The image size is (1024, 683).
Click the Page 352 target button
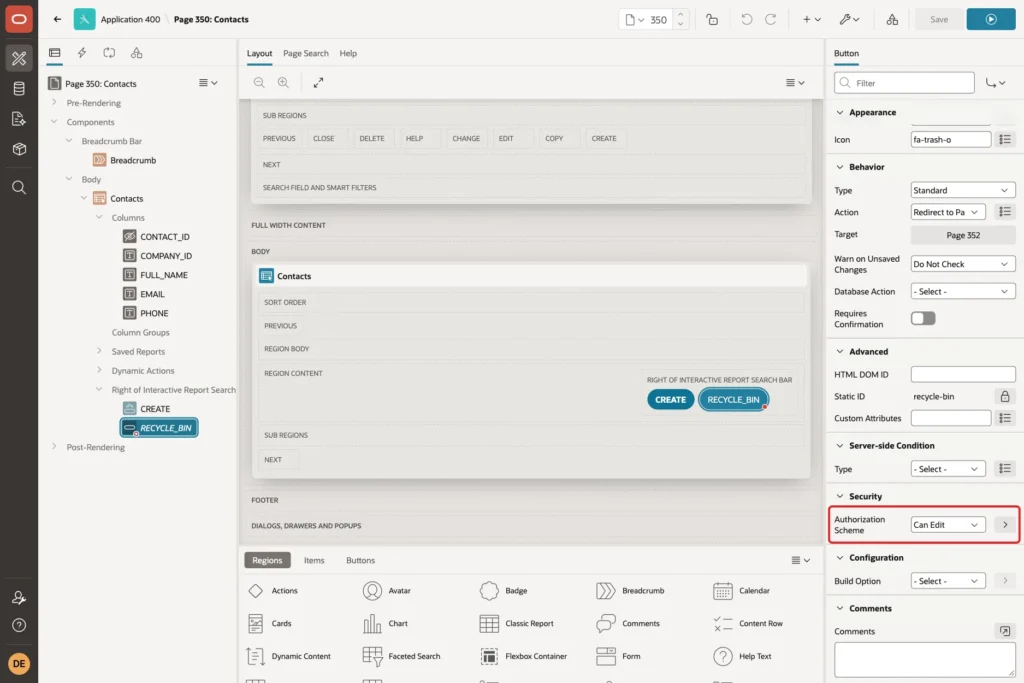coord(963,235)
